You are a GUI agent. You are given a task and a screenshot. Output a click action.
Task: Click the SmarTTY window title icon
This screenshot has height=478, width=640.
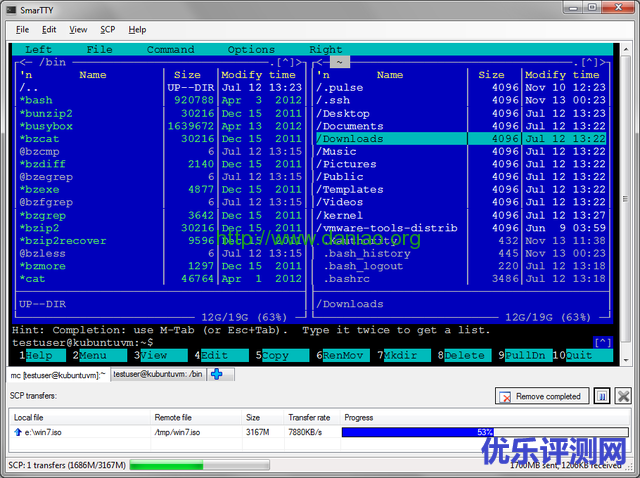tap(11, 9)
